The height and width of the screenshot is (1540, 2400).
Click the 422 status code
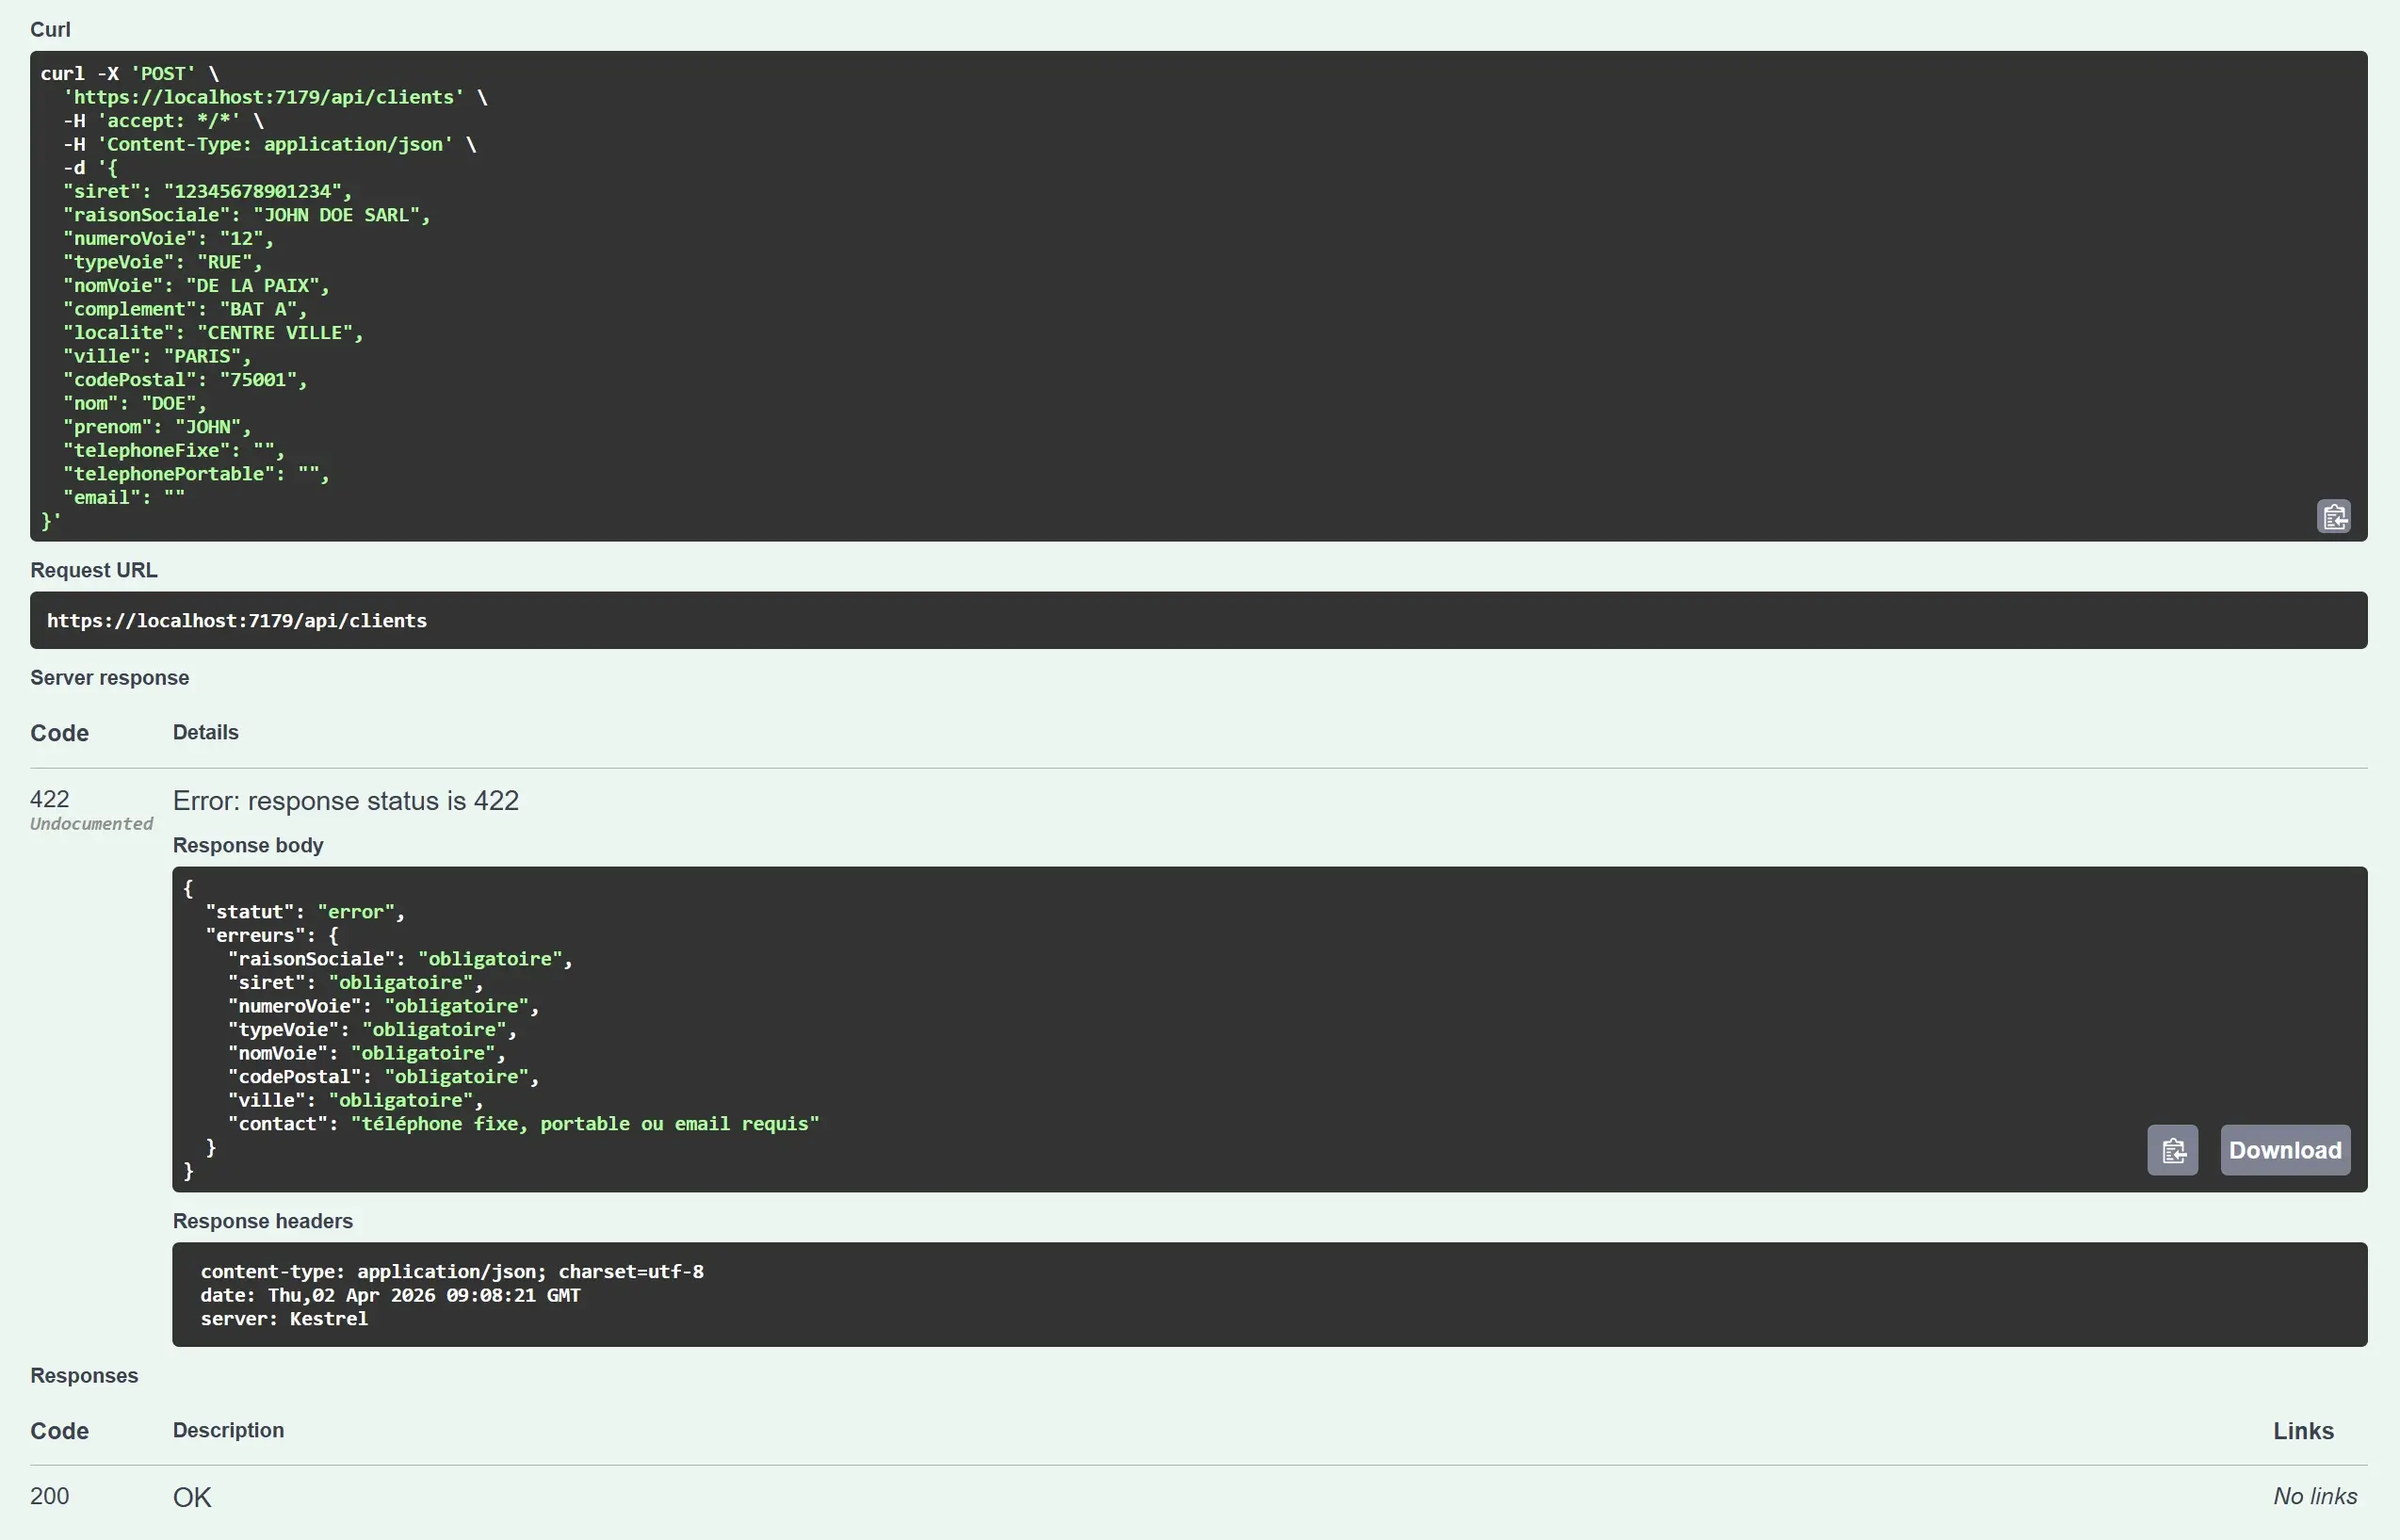(49, 798)
